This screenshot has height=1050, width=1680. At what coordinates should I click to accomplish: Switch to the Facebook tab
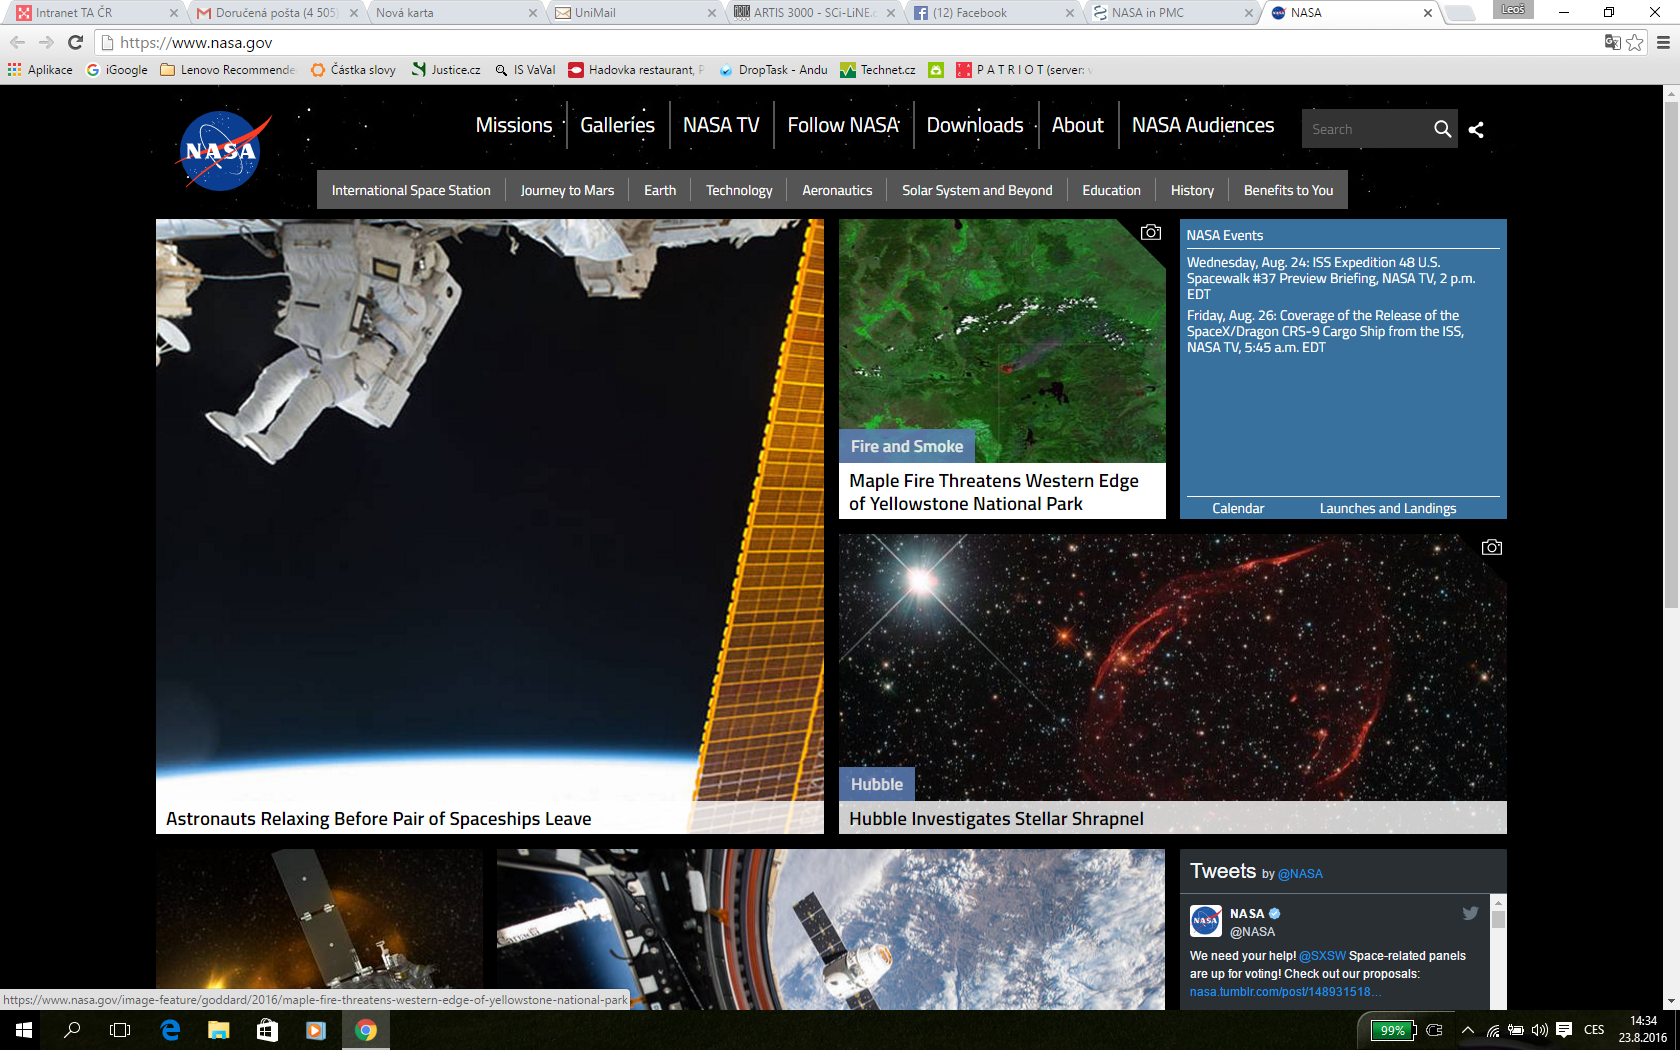[x=993, y=13]
